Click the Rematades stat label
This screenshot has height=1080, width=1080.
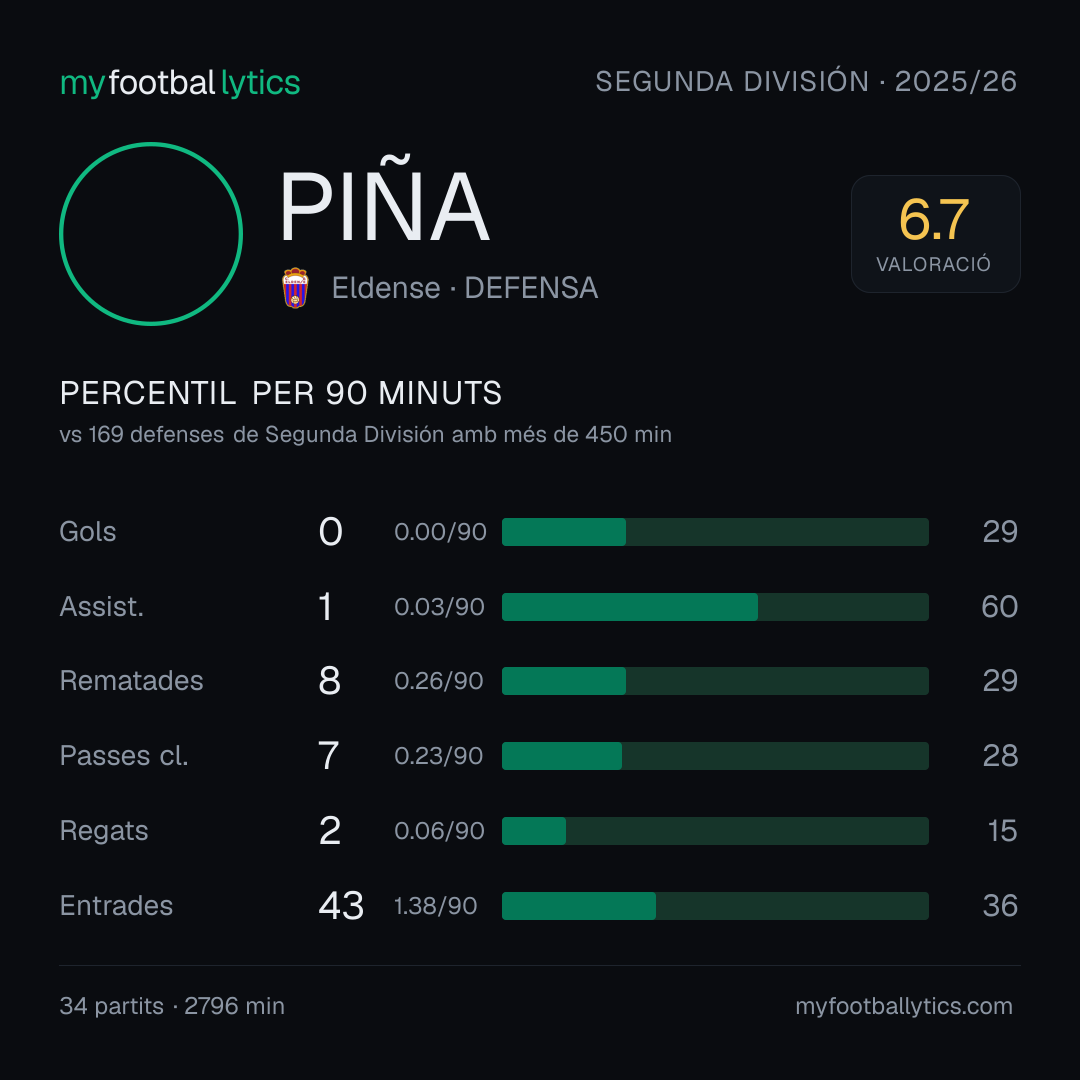point(132,681)
